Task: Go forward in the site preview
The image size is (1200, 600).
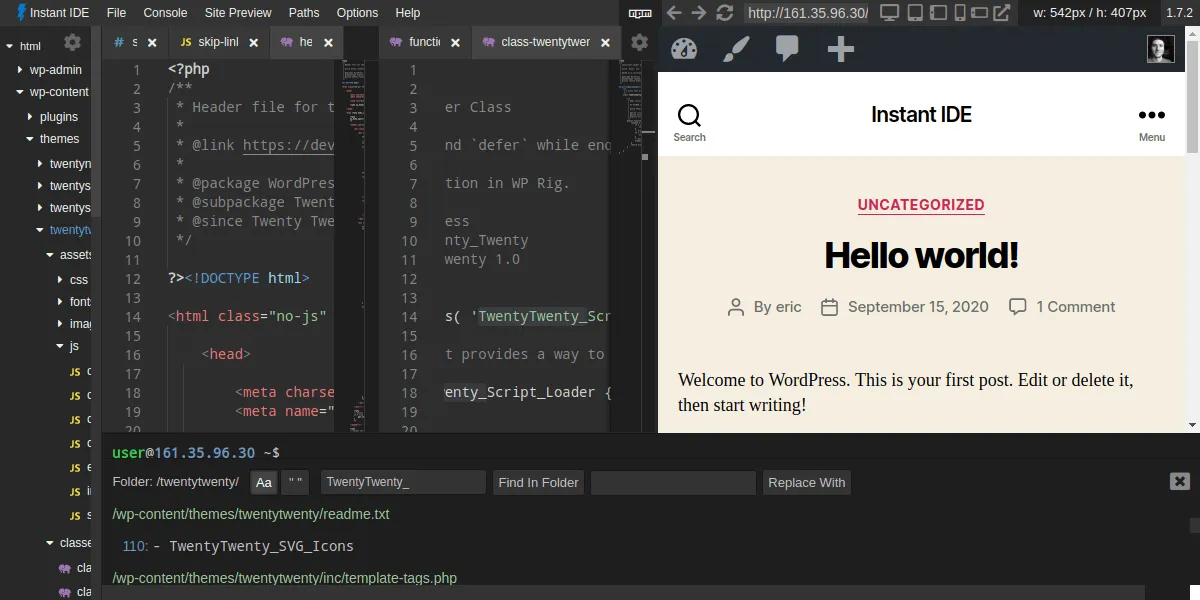Action: 699,13
